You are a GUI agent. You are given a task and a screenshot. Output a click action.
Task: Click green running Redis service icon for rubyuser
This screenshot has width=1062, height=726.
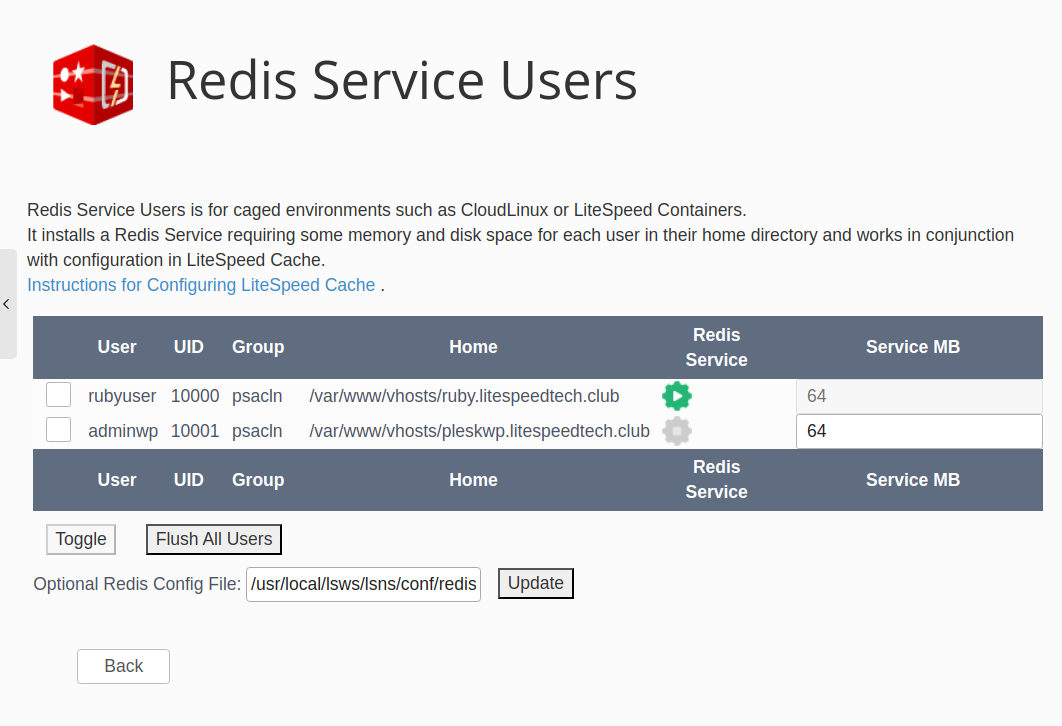click(677, 396)
